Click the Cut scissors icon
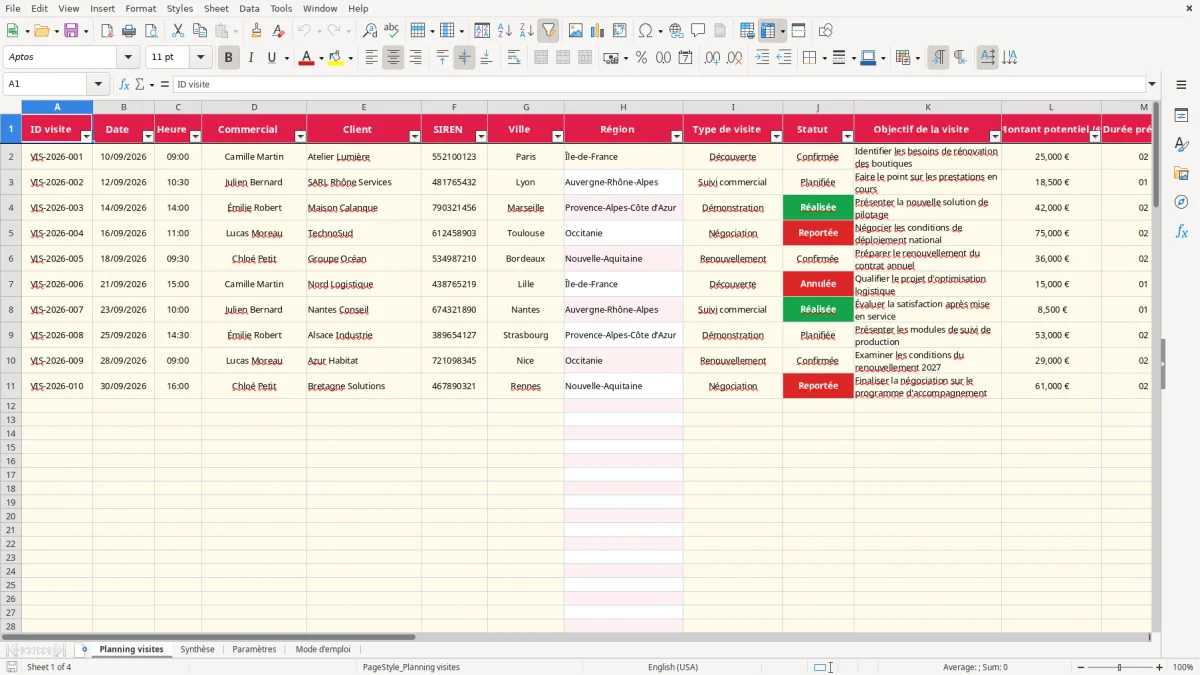 [178, 31]
